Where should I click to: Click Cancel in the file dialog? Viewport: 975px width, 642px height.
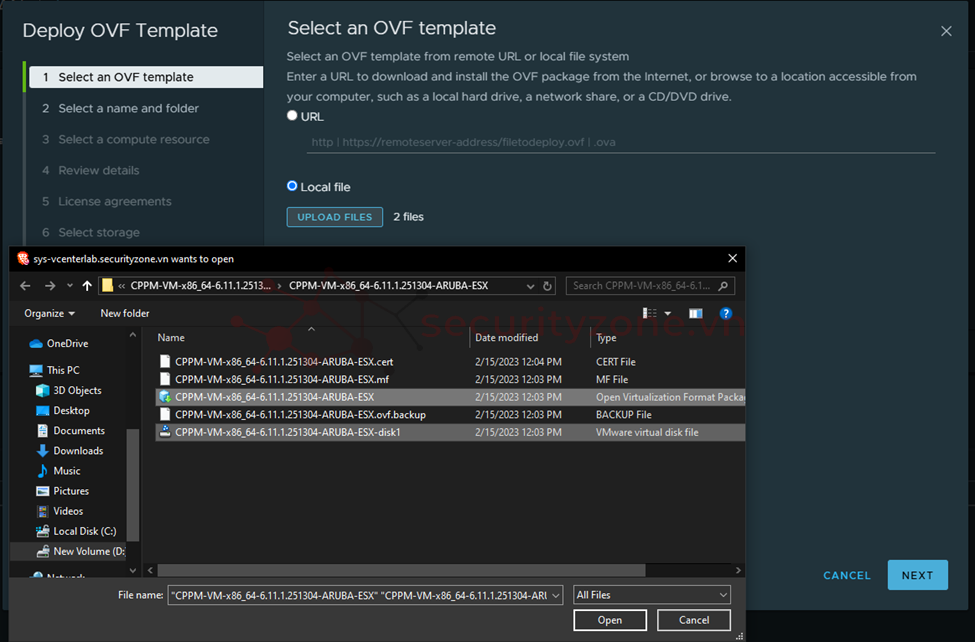pos(694,620)
